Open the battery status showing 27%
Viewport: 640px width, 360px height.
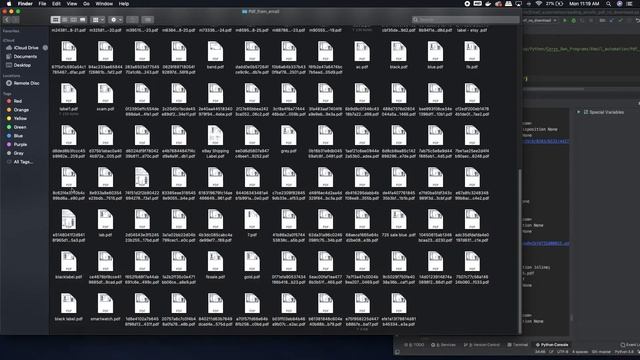tap(554, 4)
